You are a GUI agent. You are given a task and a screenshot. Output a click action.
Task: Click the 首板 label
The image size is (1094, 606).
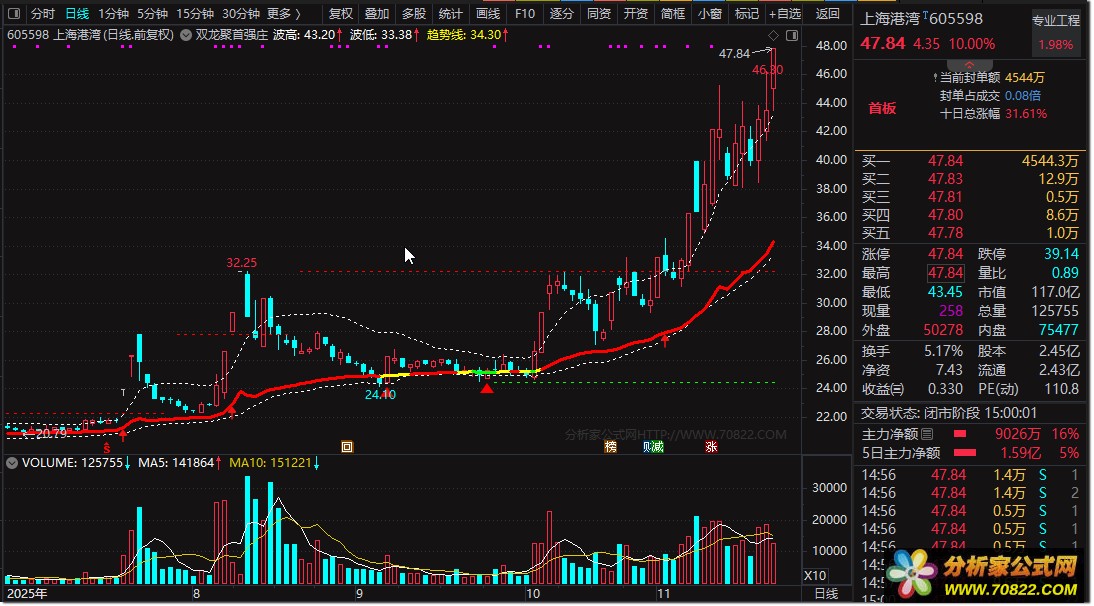[882, 108]
